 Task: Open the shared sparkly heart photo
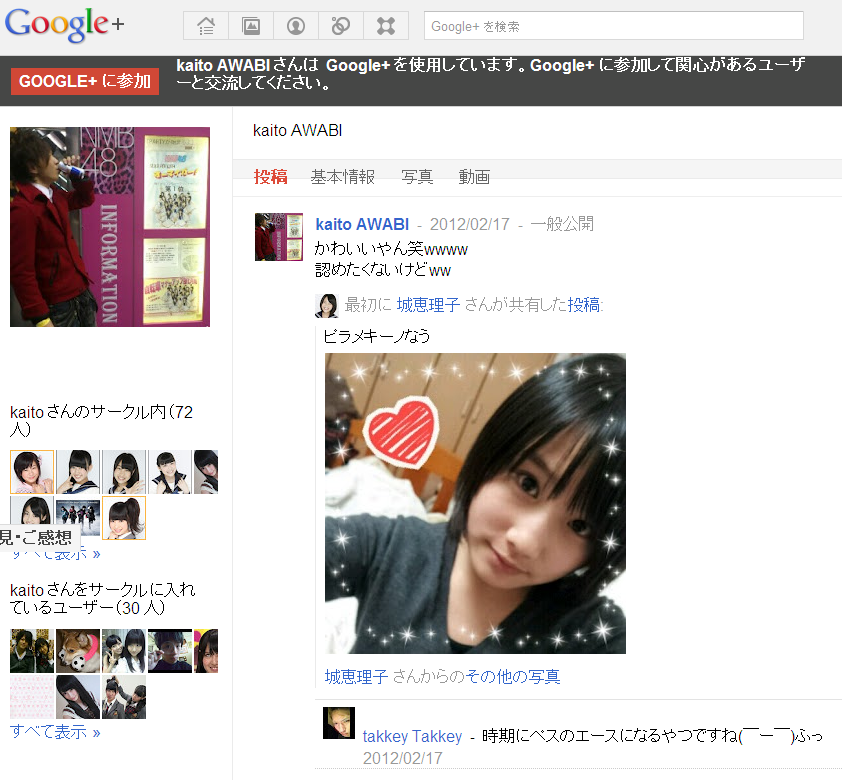(475, 504)
